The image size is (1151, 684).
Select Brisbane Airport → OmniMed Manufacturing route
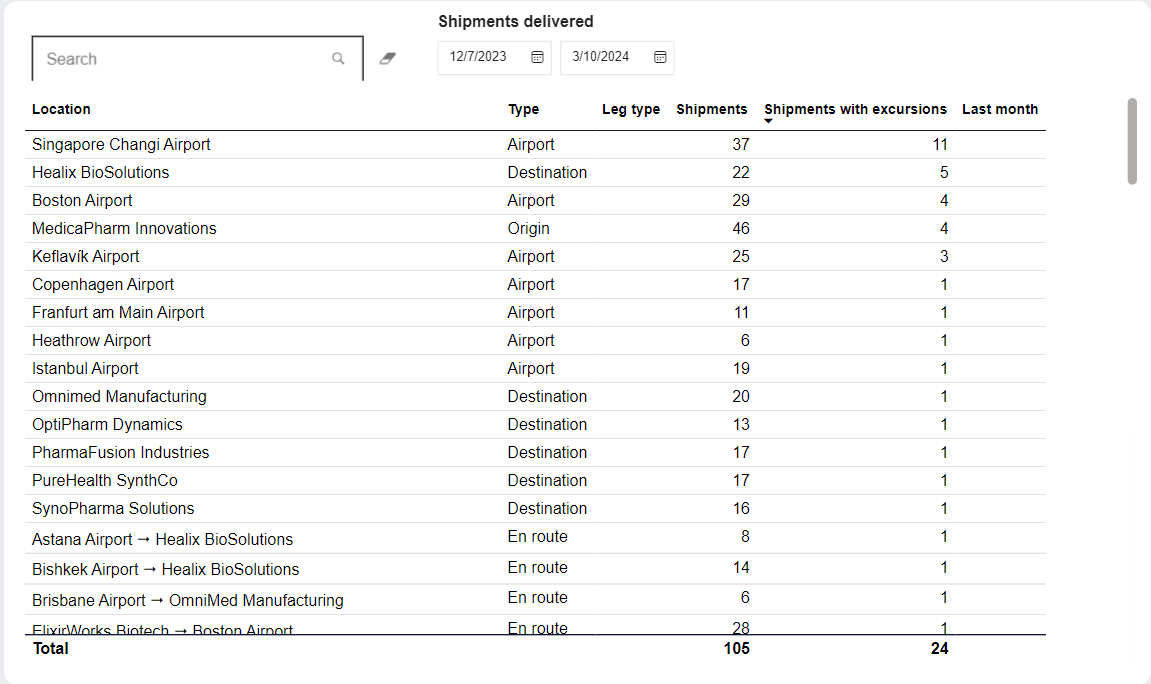click(535, 599)
